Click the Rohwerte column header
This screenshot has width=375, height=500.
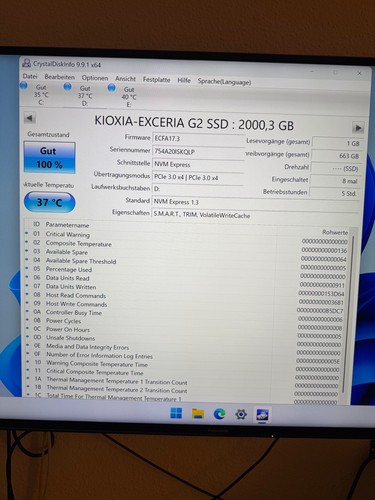[335, 232]
